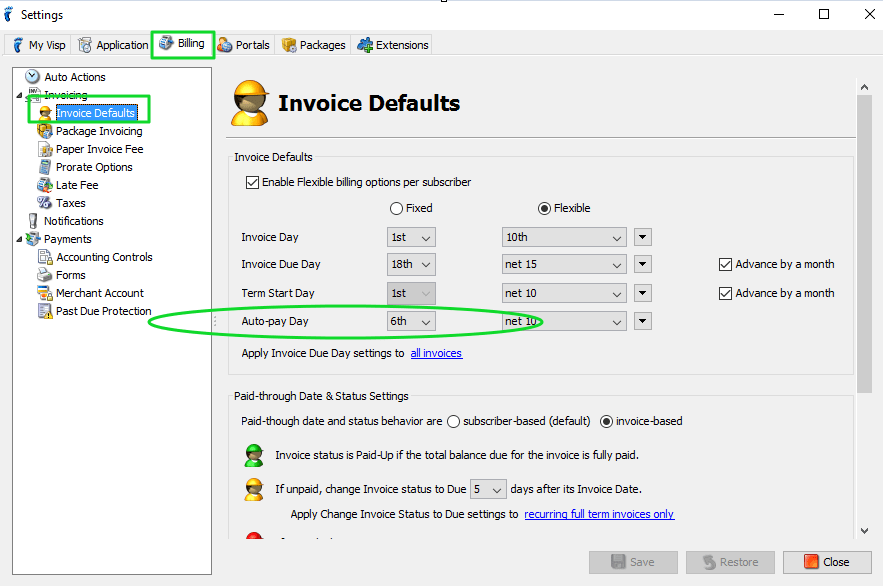Open the days-after-invoice-date 5 dropdown
This screenshot has width=883, height=586.
[488, 490]
